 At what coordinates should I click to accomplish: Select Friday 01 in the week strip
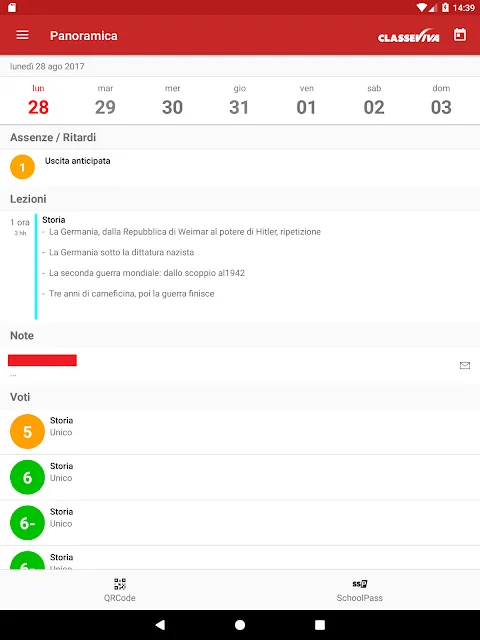pos(307,101)
